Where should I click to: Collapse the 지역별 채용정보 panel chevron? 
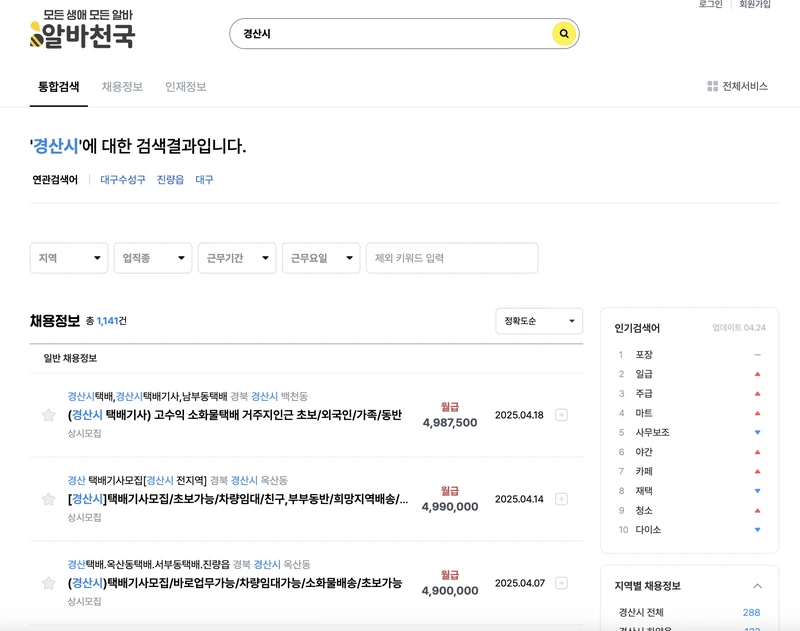click(758, 586)
